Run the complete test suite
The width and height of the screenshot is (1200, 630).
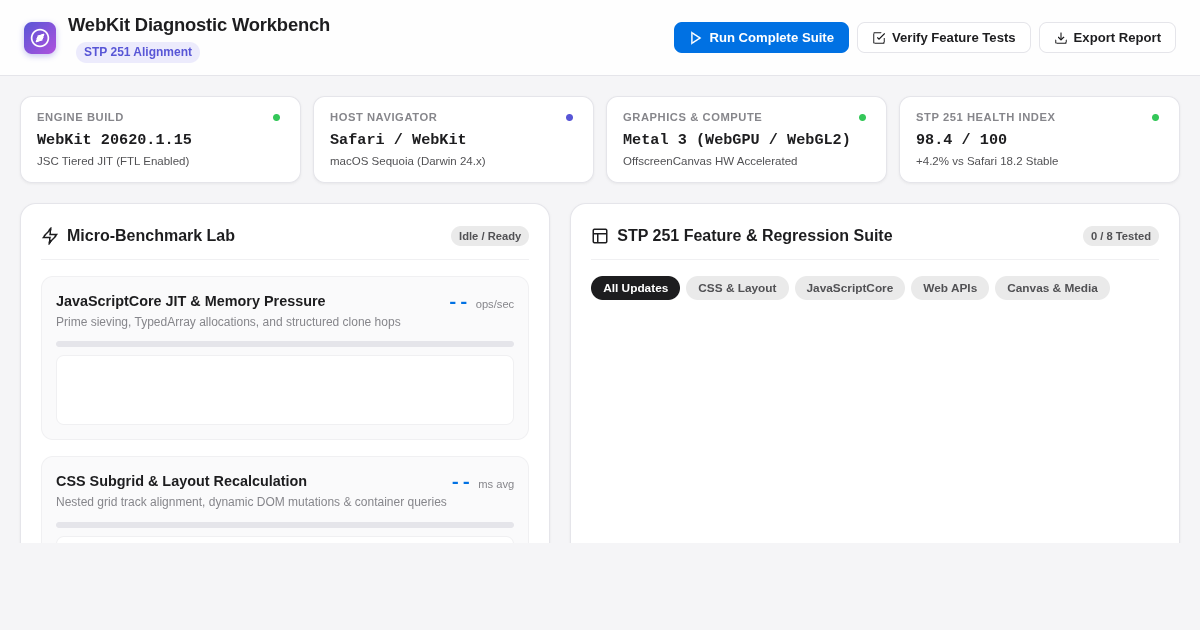coord(761,38)
